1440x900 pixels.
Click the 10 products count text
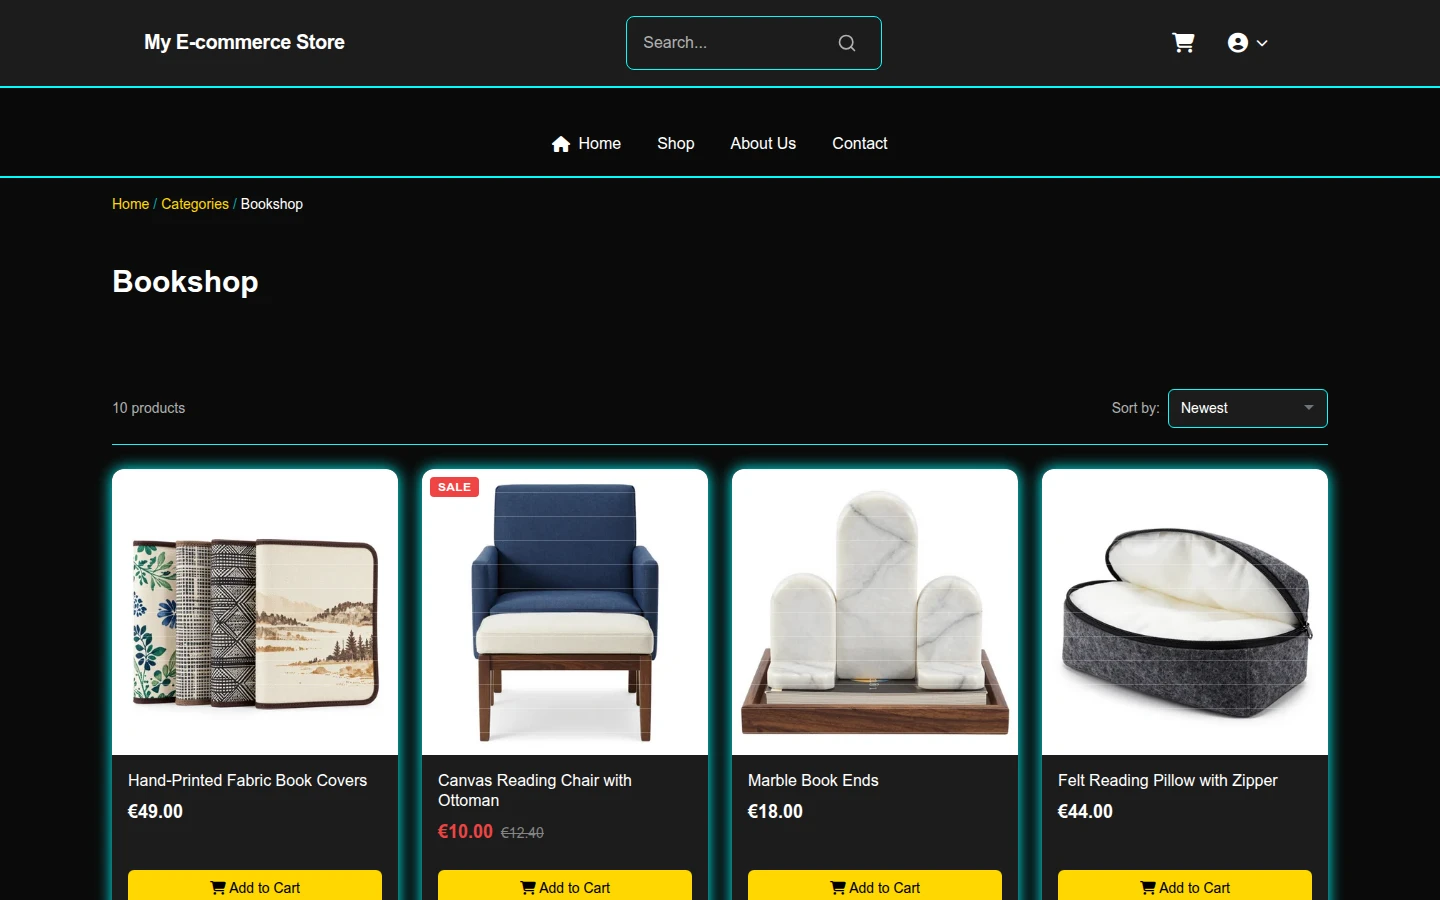[x=149, y=408]
